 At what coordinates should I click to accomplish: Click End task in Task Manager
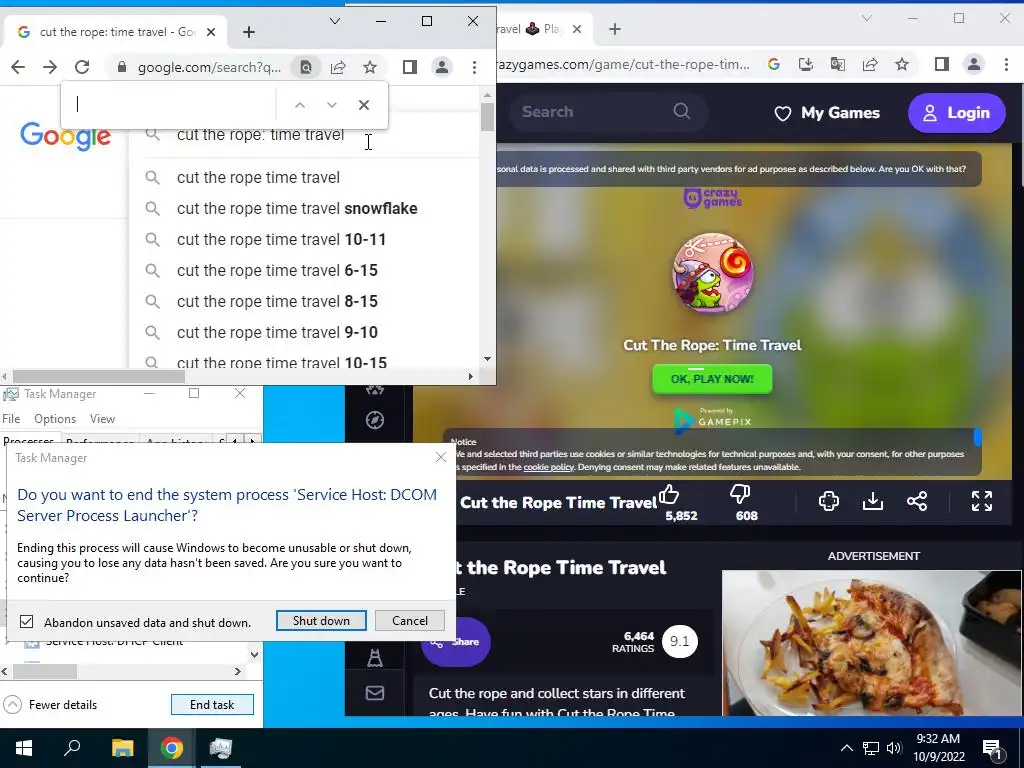tap(212, 705)
